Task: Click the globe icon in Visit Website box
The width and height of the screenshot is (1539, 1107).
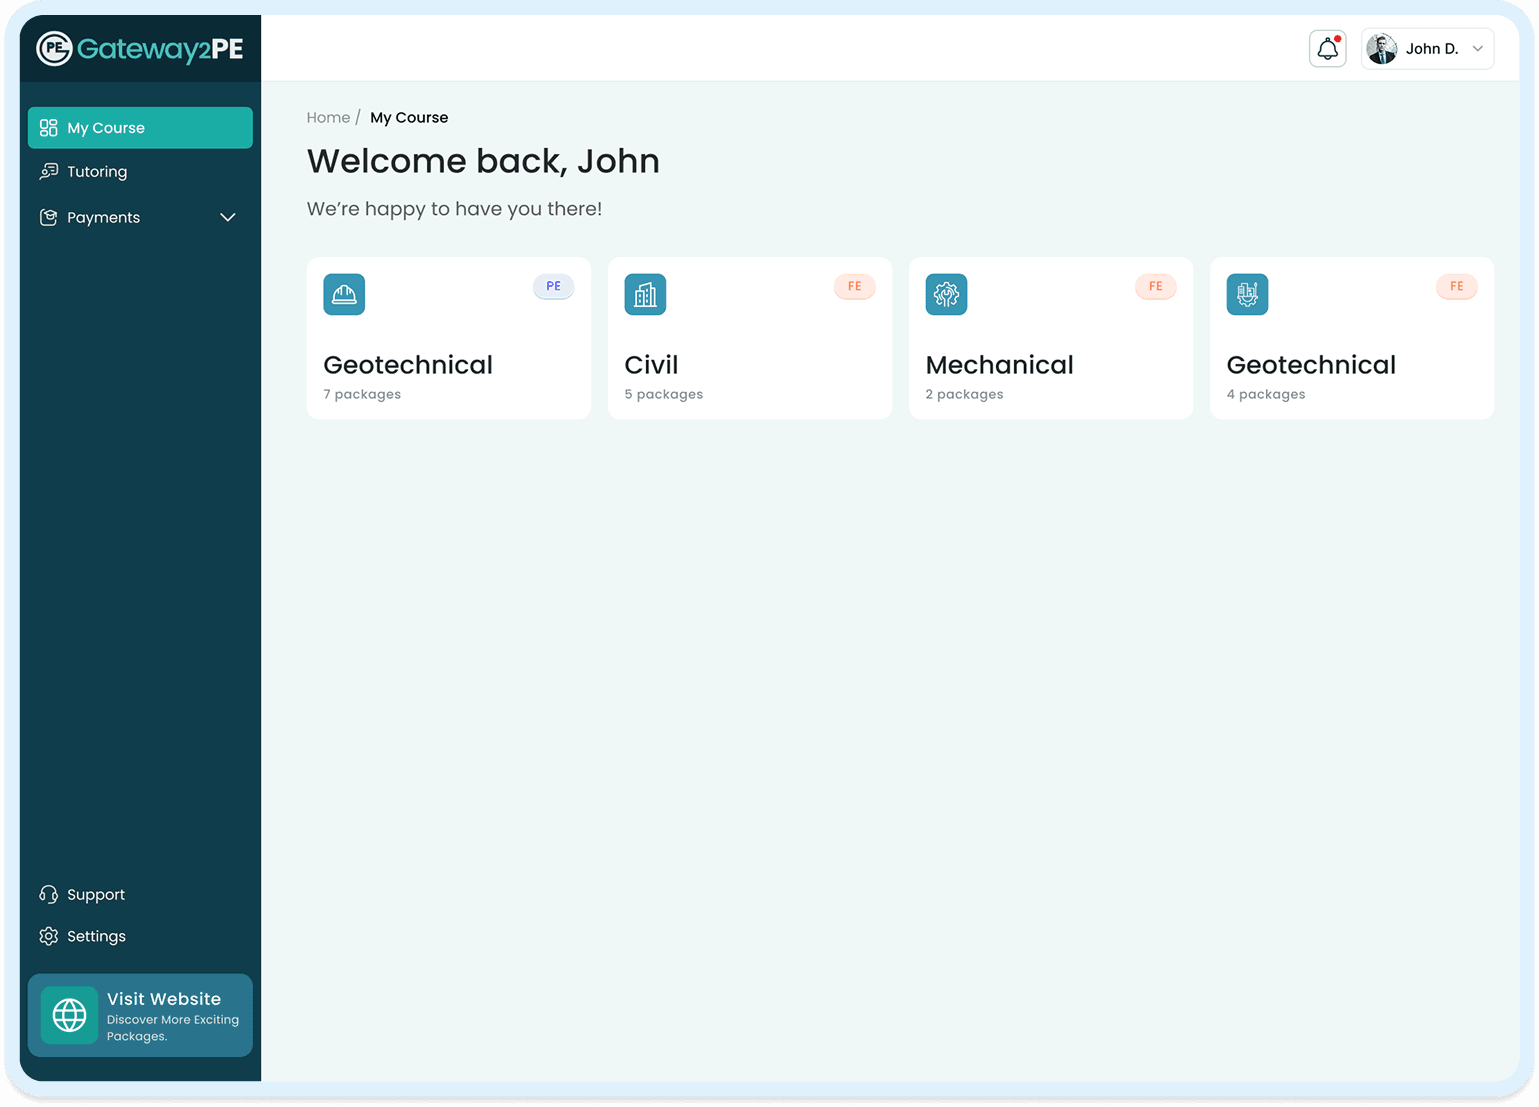Action: (x=69, y=1014)
